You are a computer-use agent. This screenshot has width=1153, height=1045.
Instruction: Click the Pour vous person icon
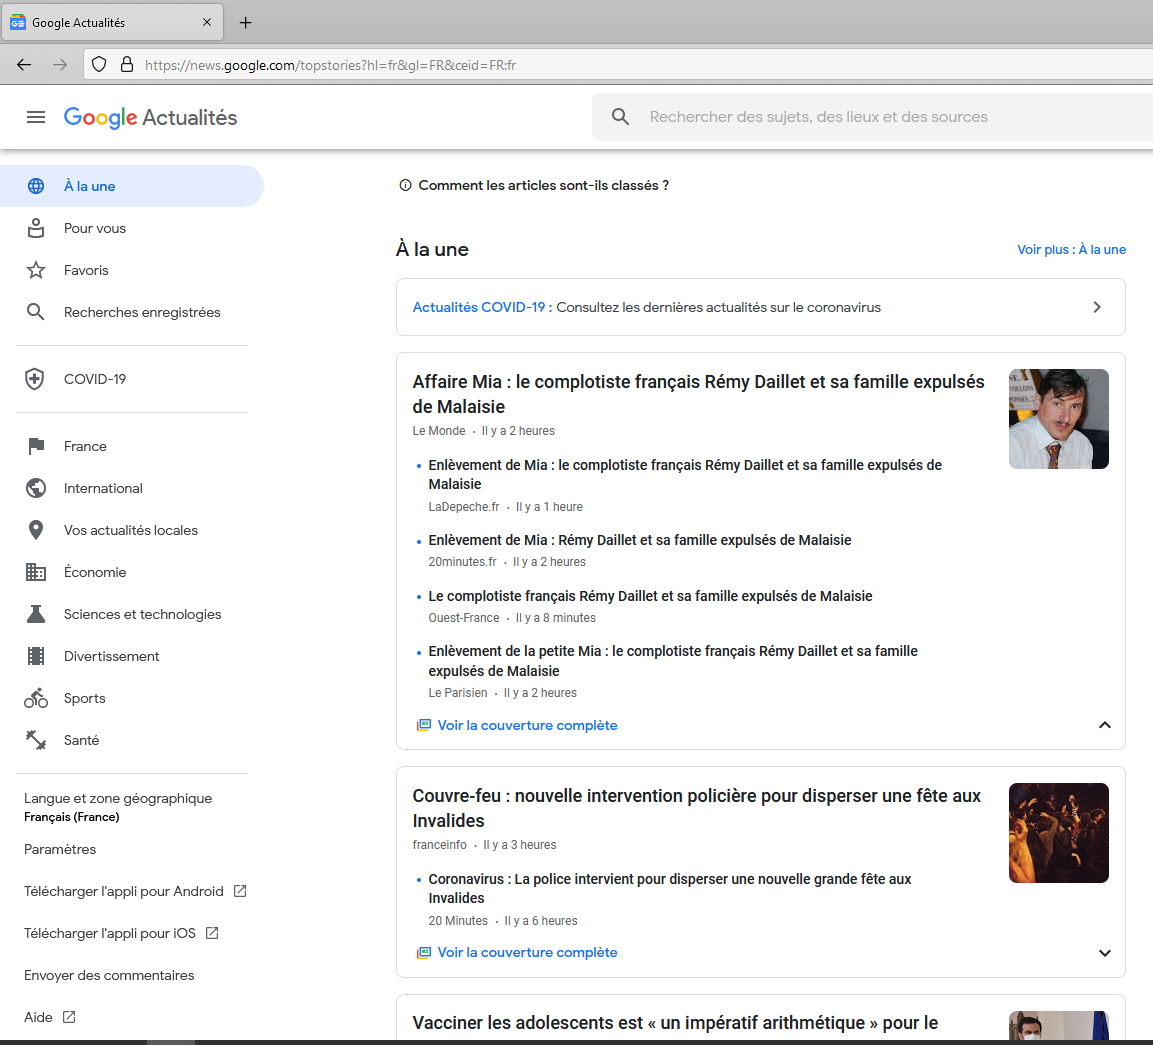[36, 228]
